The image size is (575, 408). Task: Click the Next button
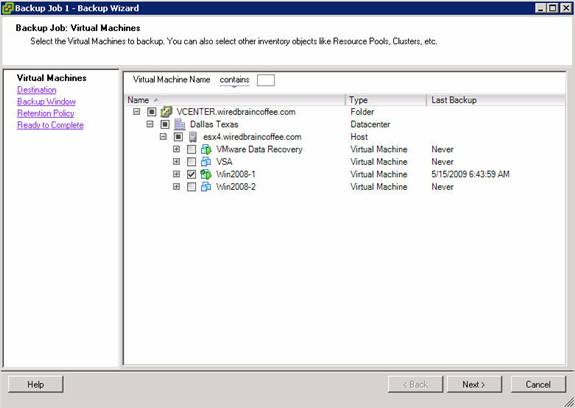click(x=473, y=384)
